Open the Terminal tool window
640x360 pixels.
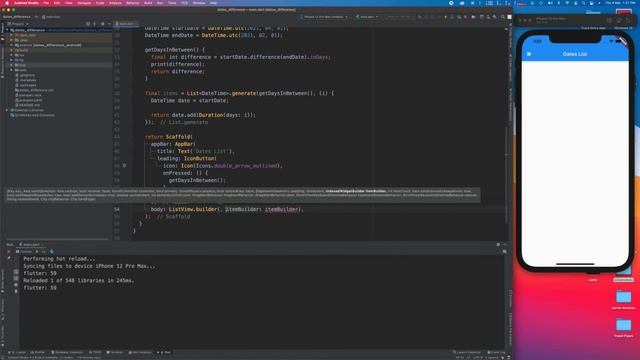tap(114, 352)
